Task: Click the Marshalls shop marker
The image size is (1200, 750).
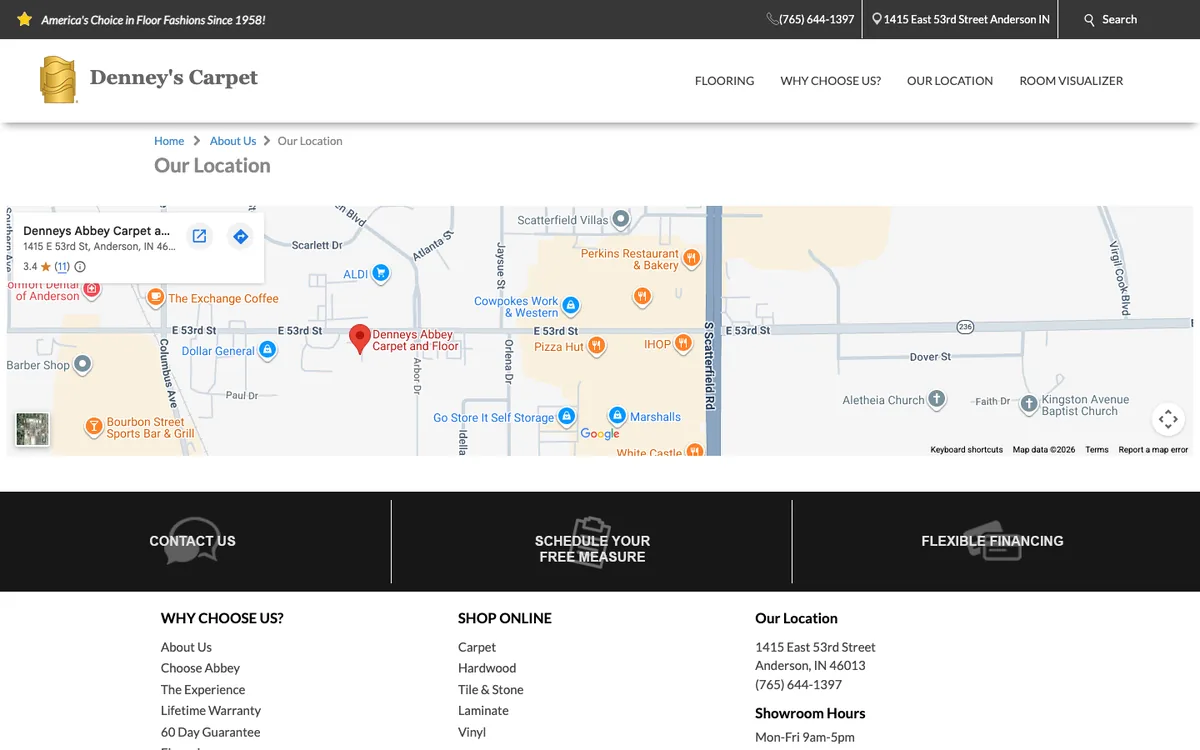Action: click(x=617, y=416)
